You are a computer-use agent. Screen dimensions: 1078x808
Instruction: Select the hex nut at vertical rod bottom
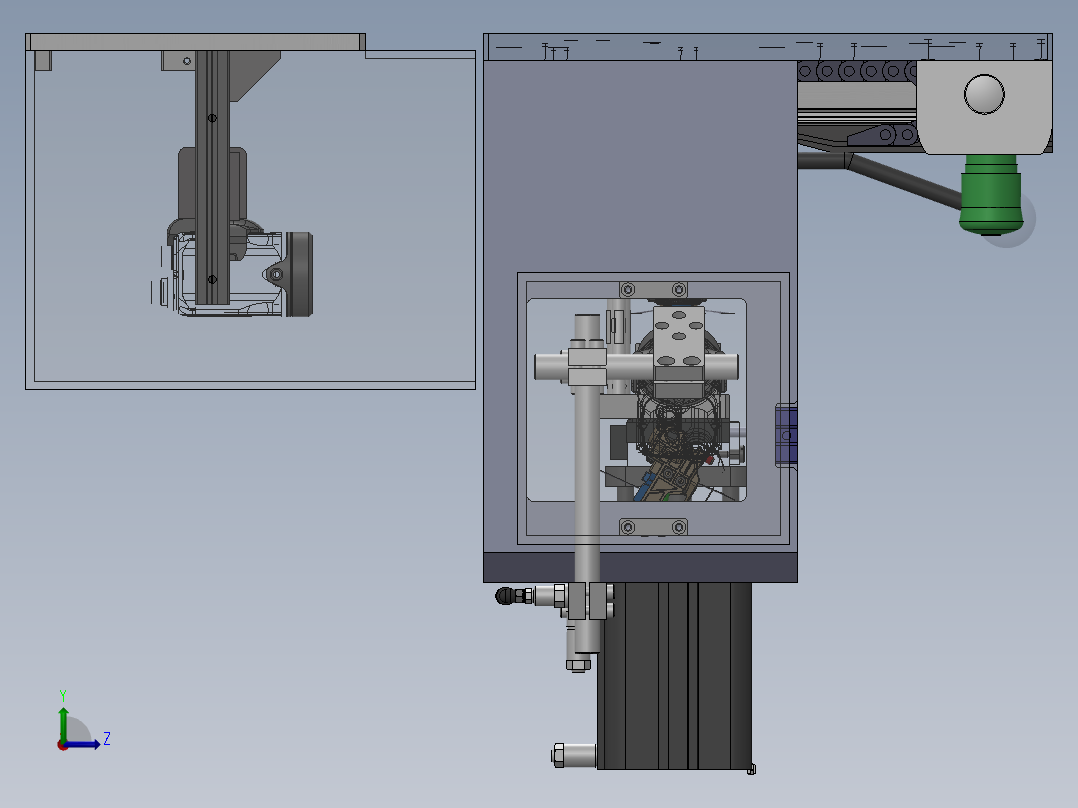tap(578, 665)
